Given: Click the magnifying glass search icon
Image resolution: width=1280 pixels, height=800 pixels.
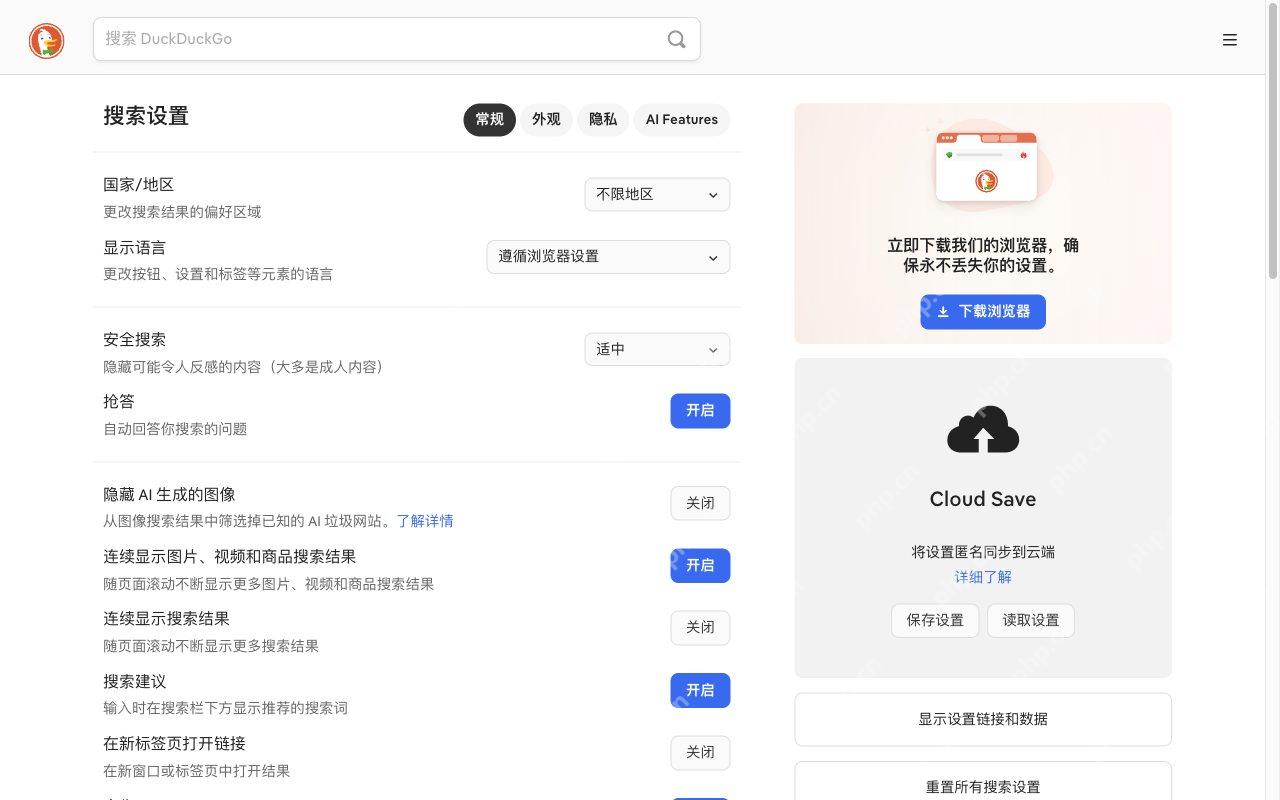Looking at the screenshot, I should point(677,39).
